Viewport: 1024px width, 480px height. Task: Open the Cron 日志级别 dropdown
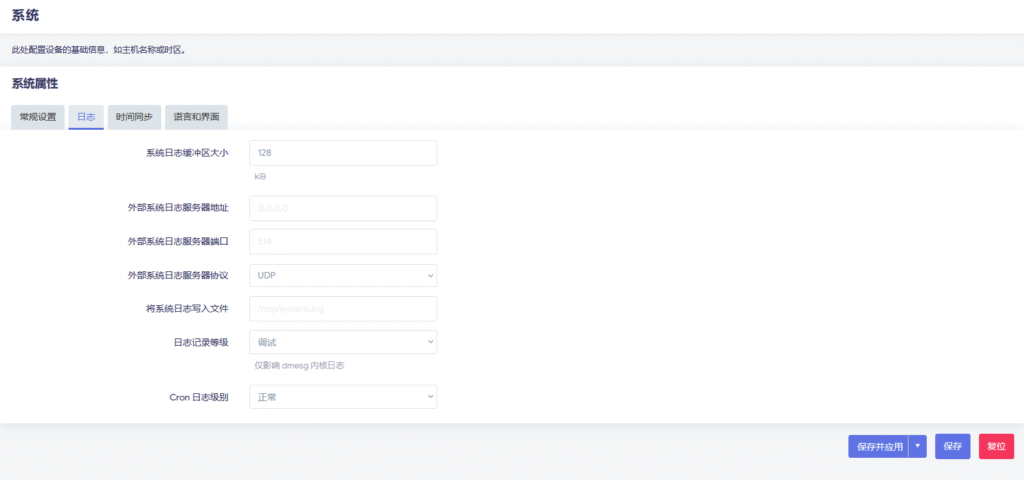(x=343, y=397)
